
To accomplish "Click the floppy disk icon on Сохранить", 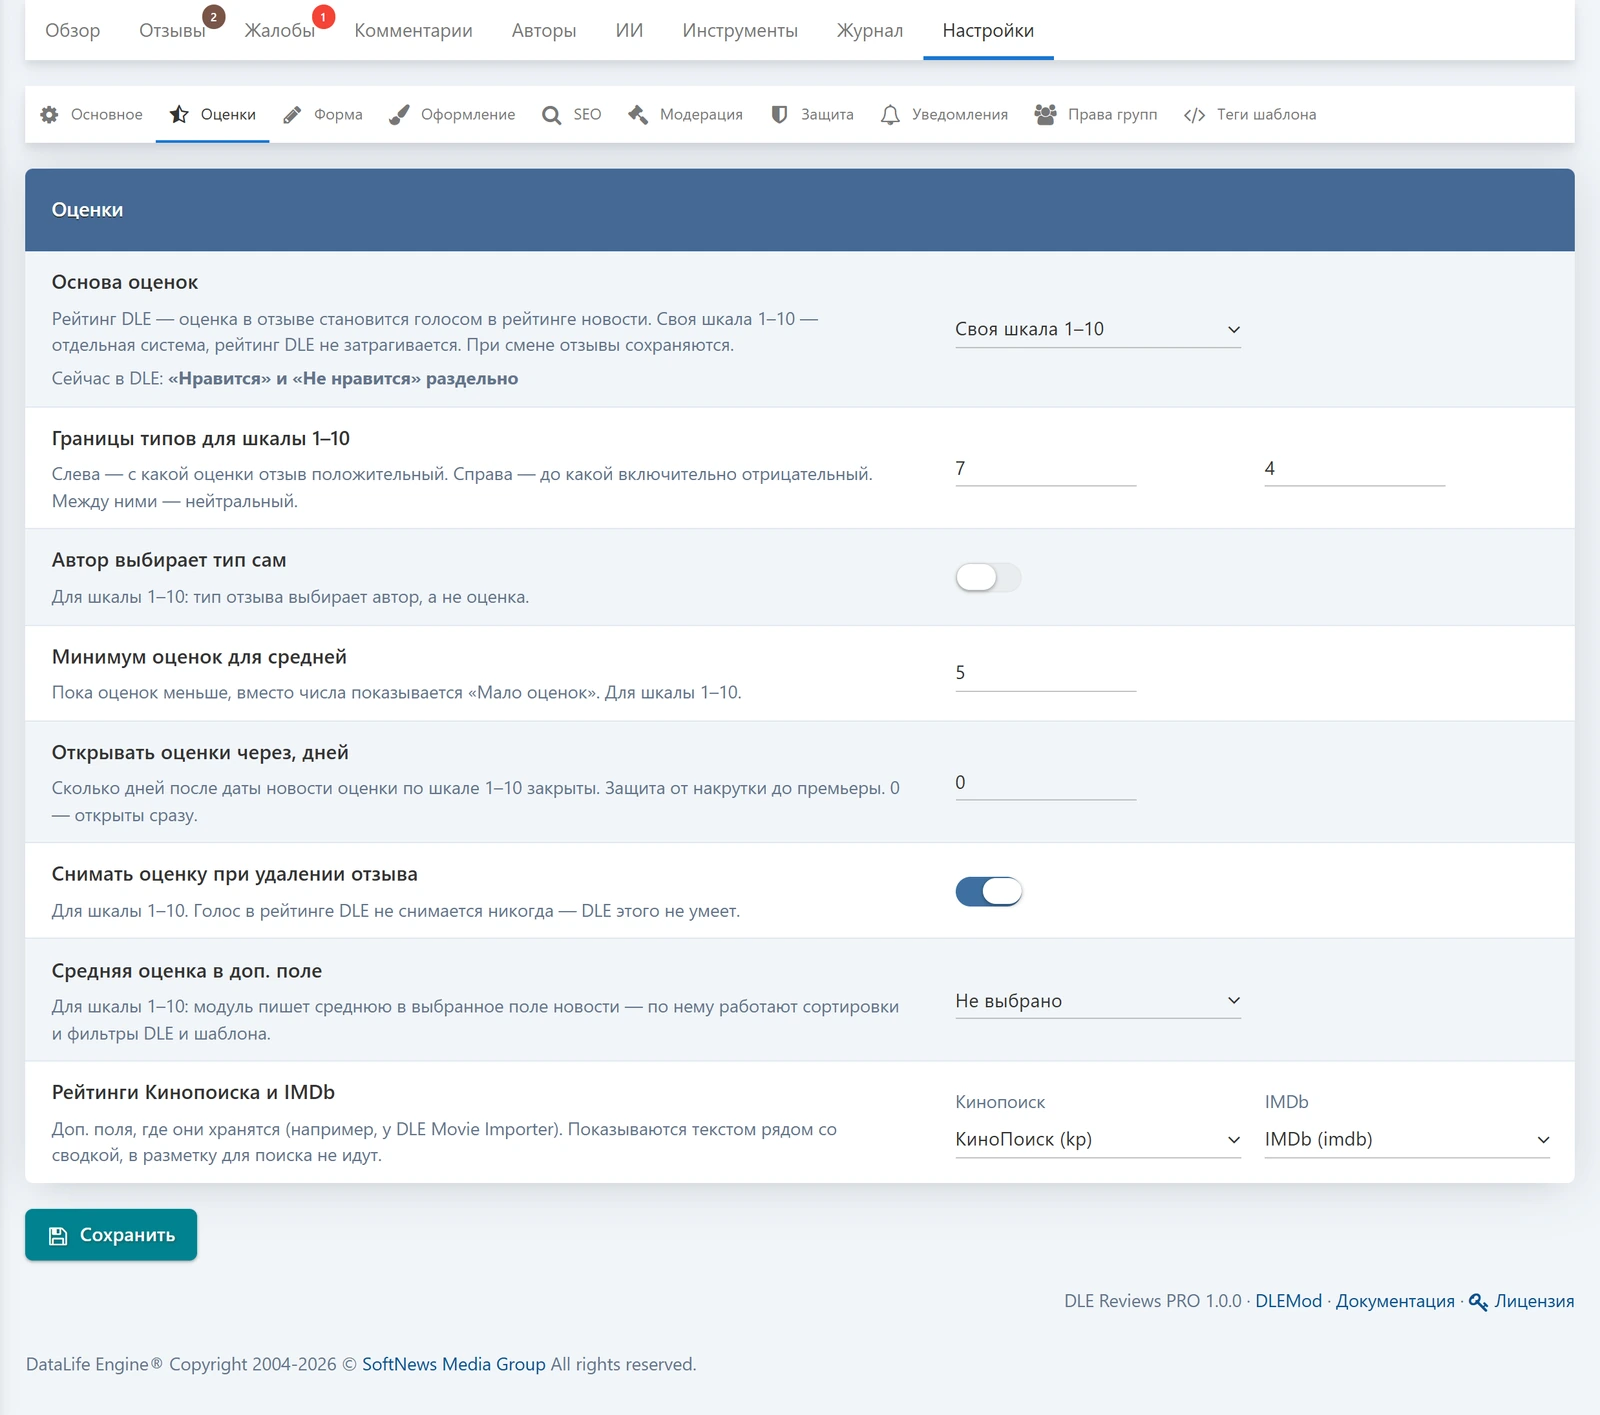I will tap(58, 1236).
